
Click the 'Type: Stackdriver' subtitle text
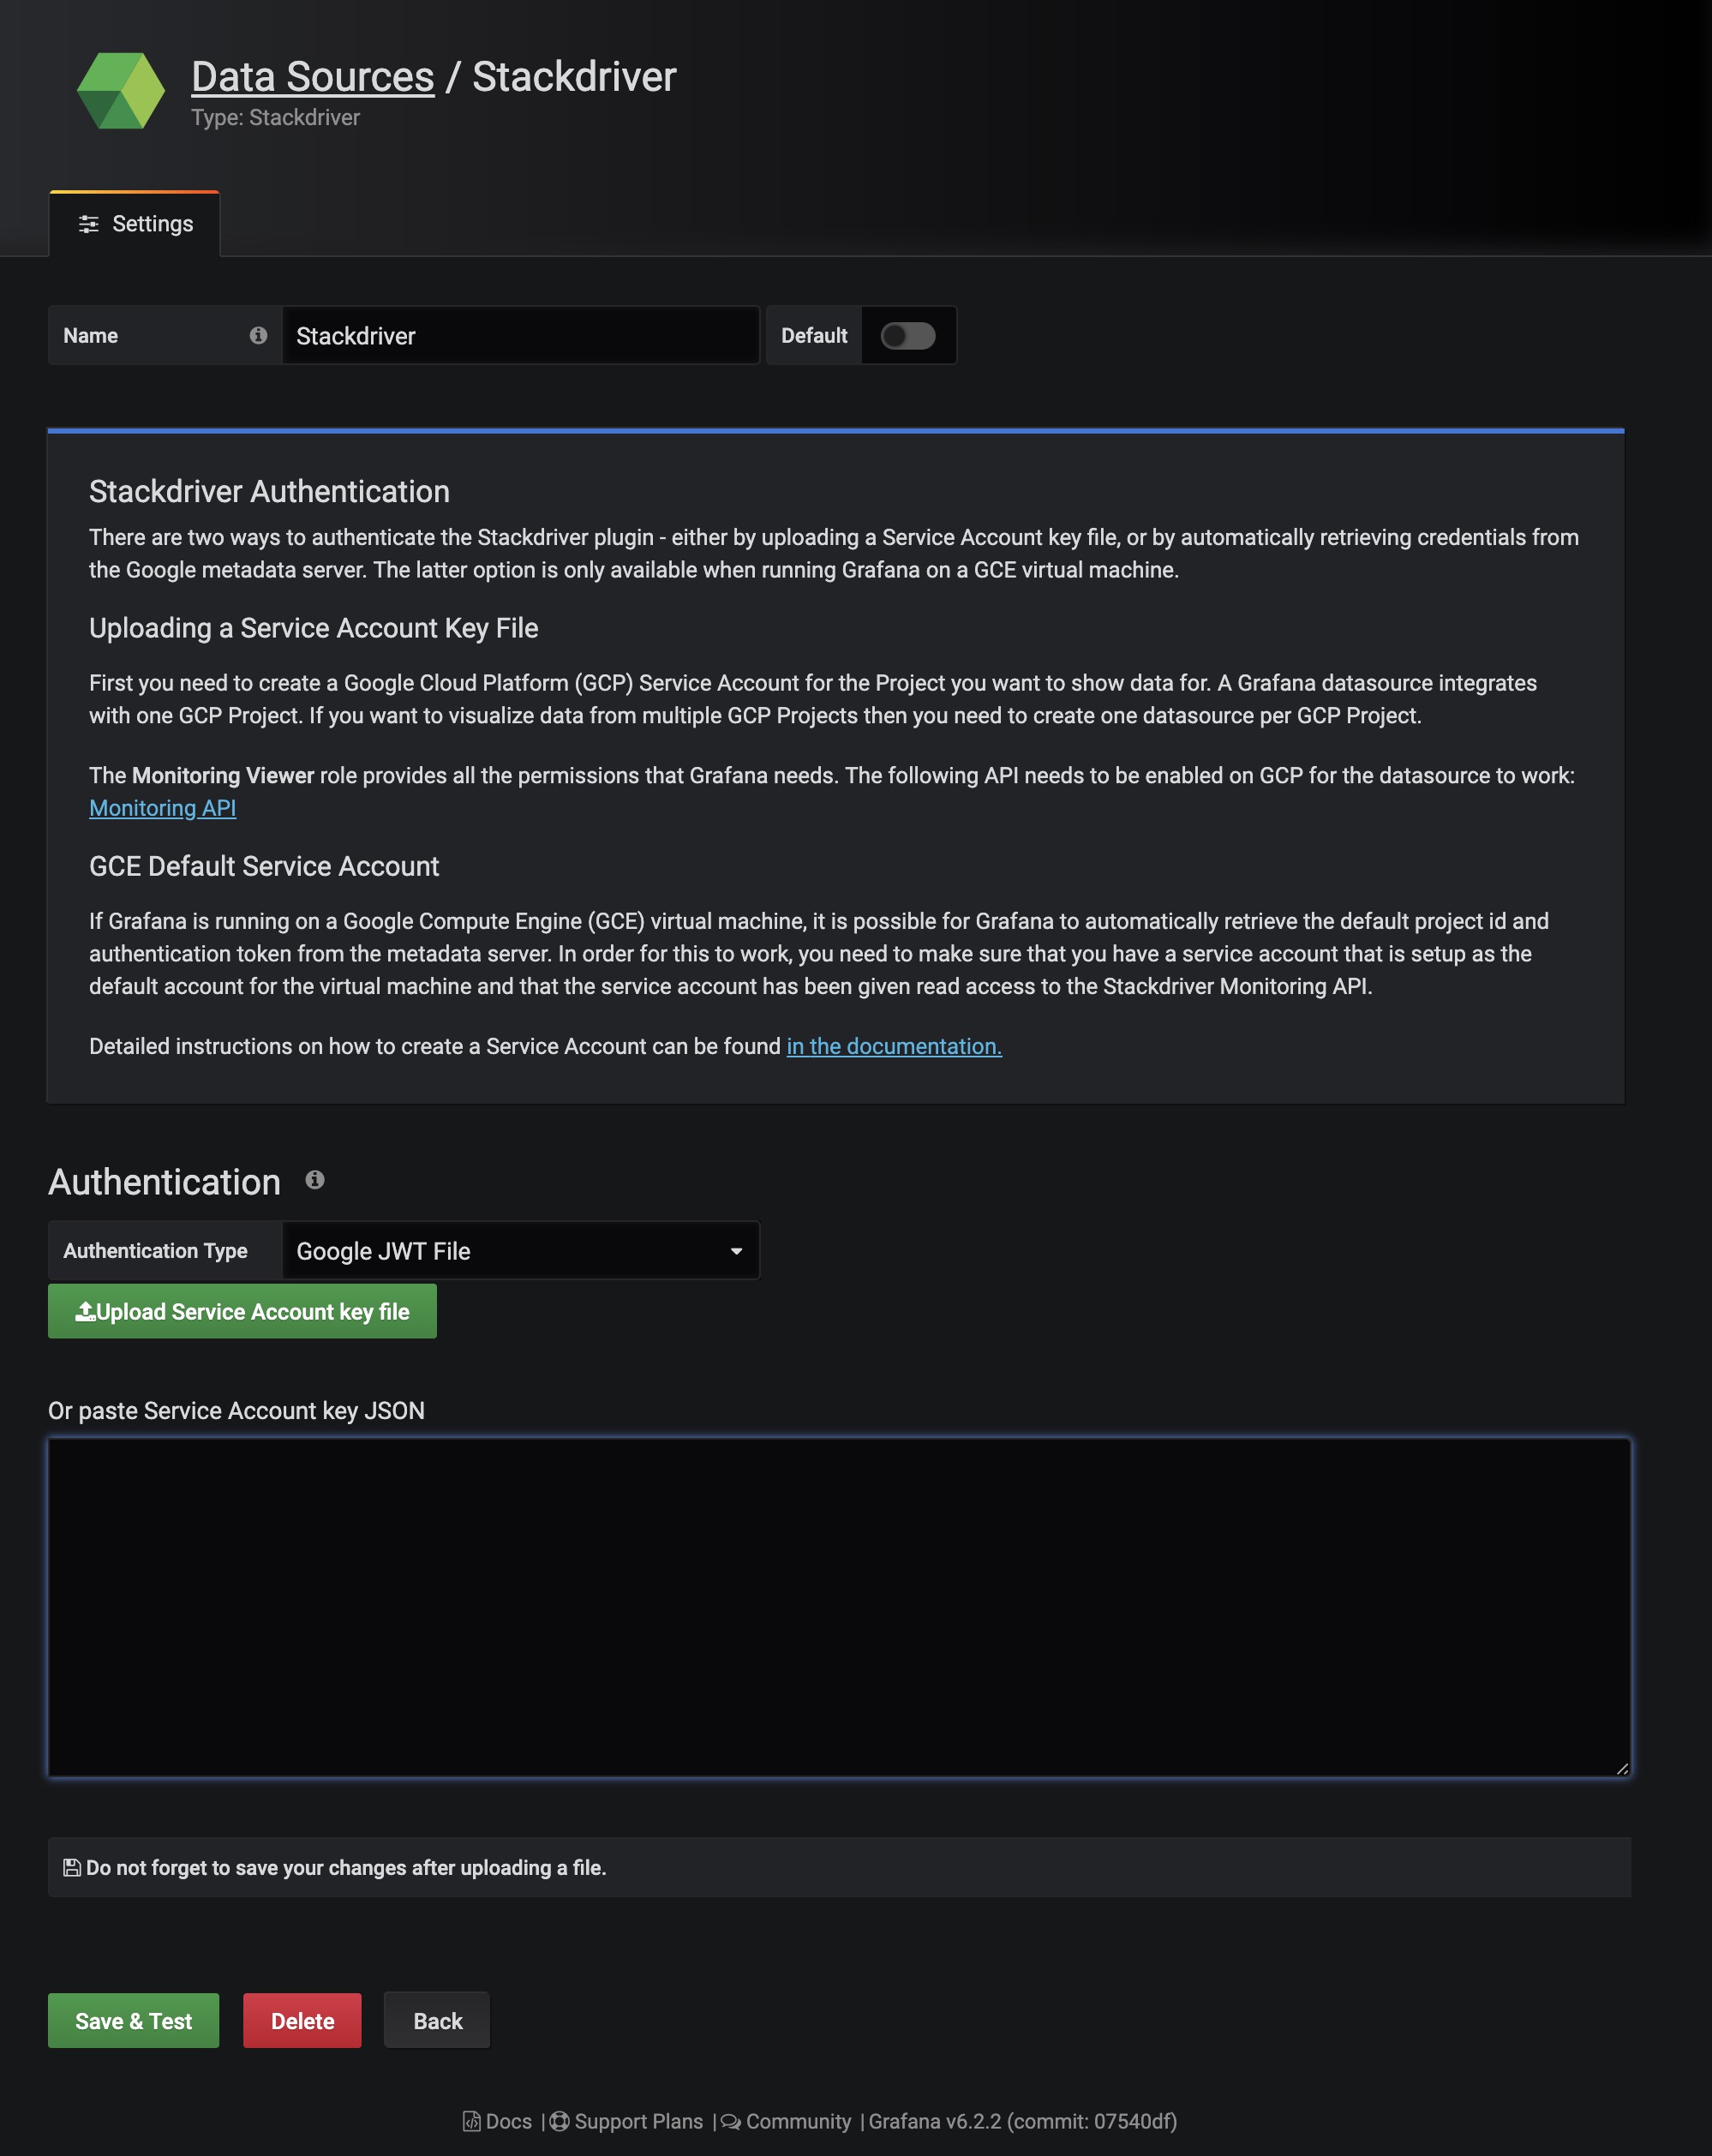[275, 118]
